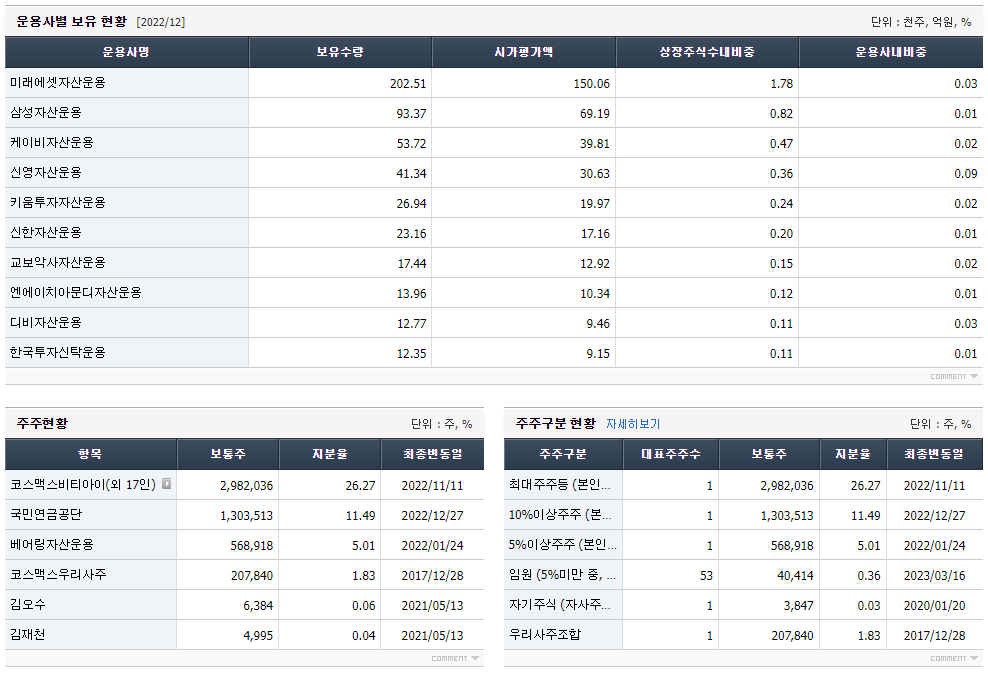Screen dimensions: 988x676
Task: Click 대표주주수 column header
Action: [670, 454]
